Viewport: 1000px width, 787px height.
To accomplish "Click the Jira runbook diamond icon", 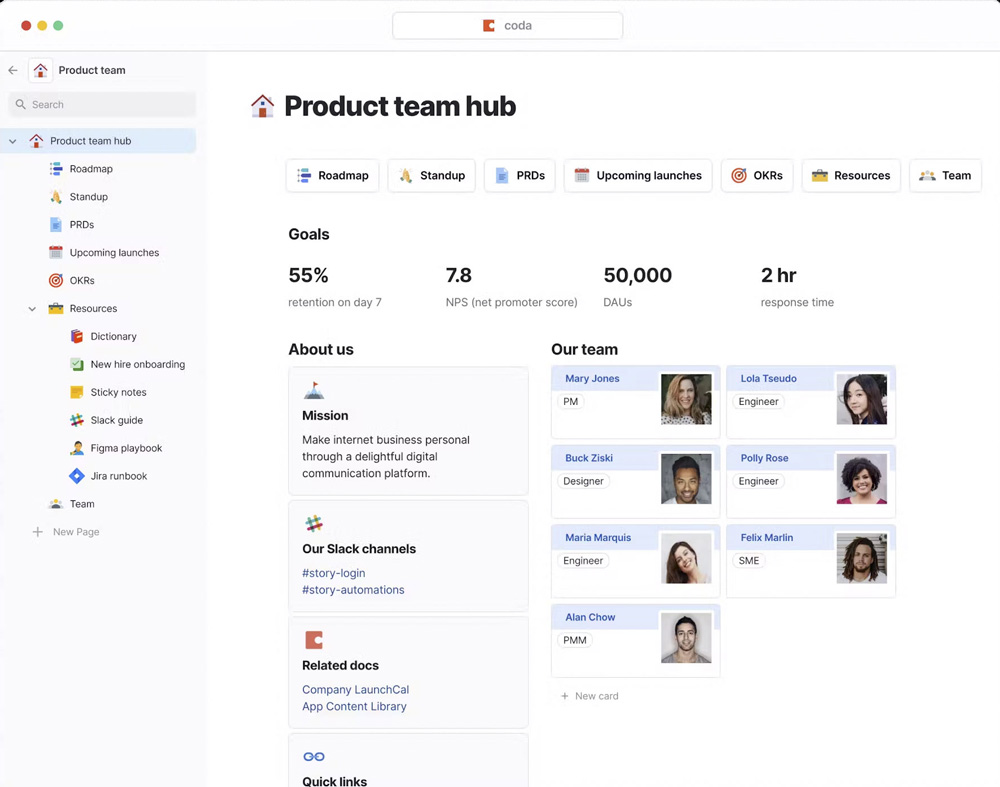I will (x=77, y=477).
